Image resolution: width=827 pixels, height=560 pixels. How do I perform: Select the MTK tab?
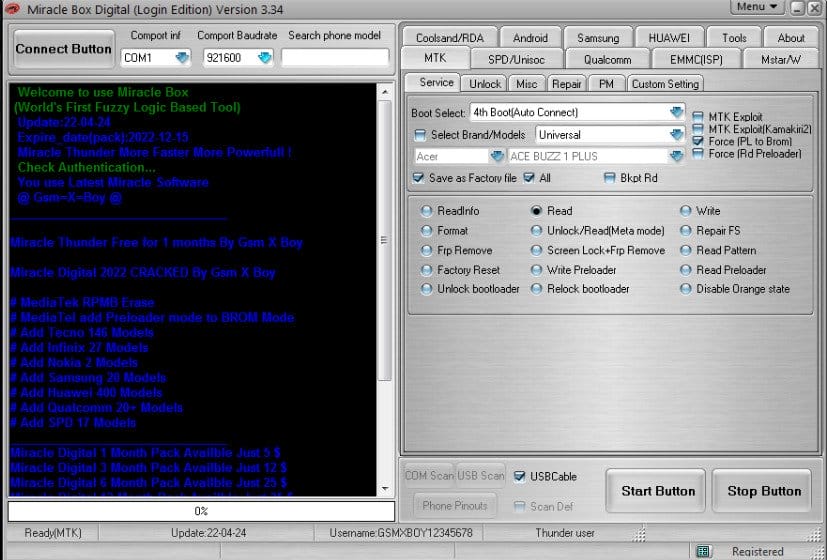click(435, 58)
